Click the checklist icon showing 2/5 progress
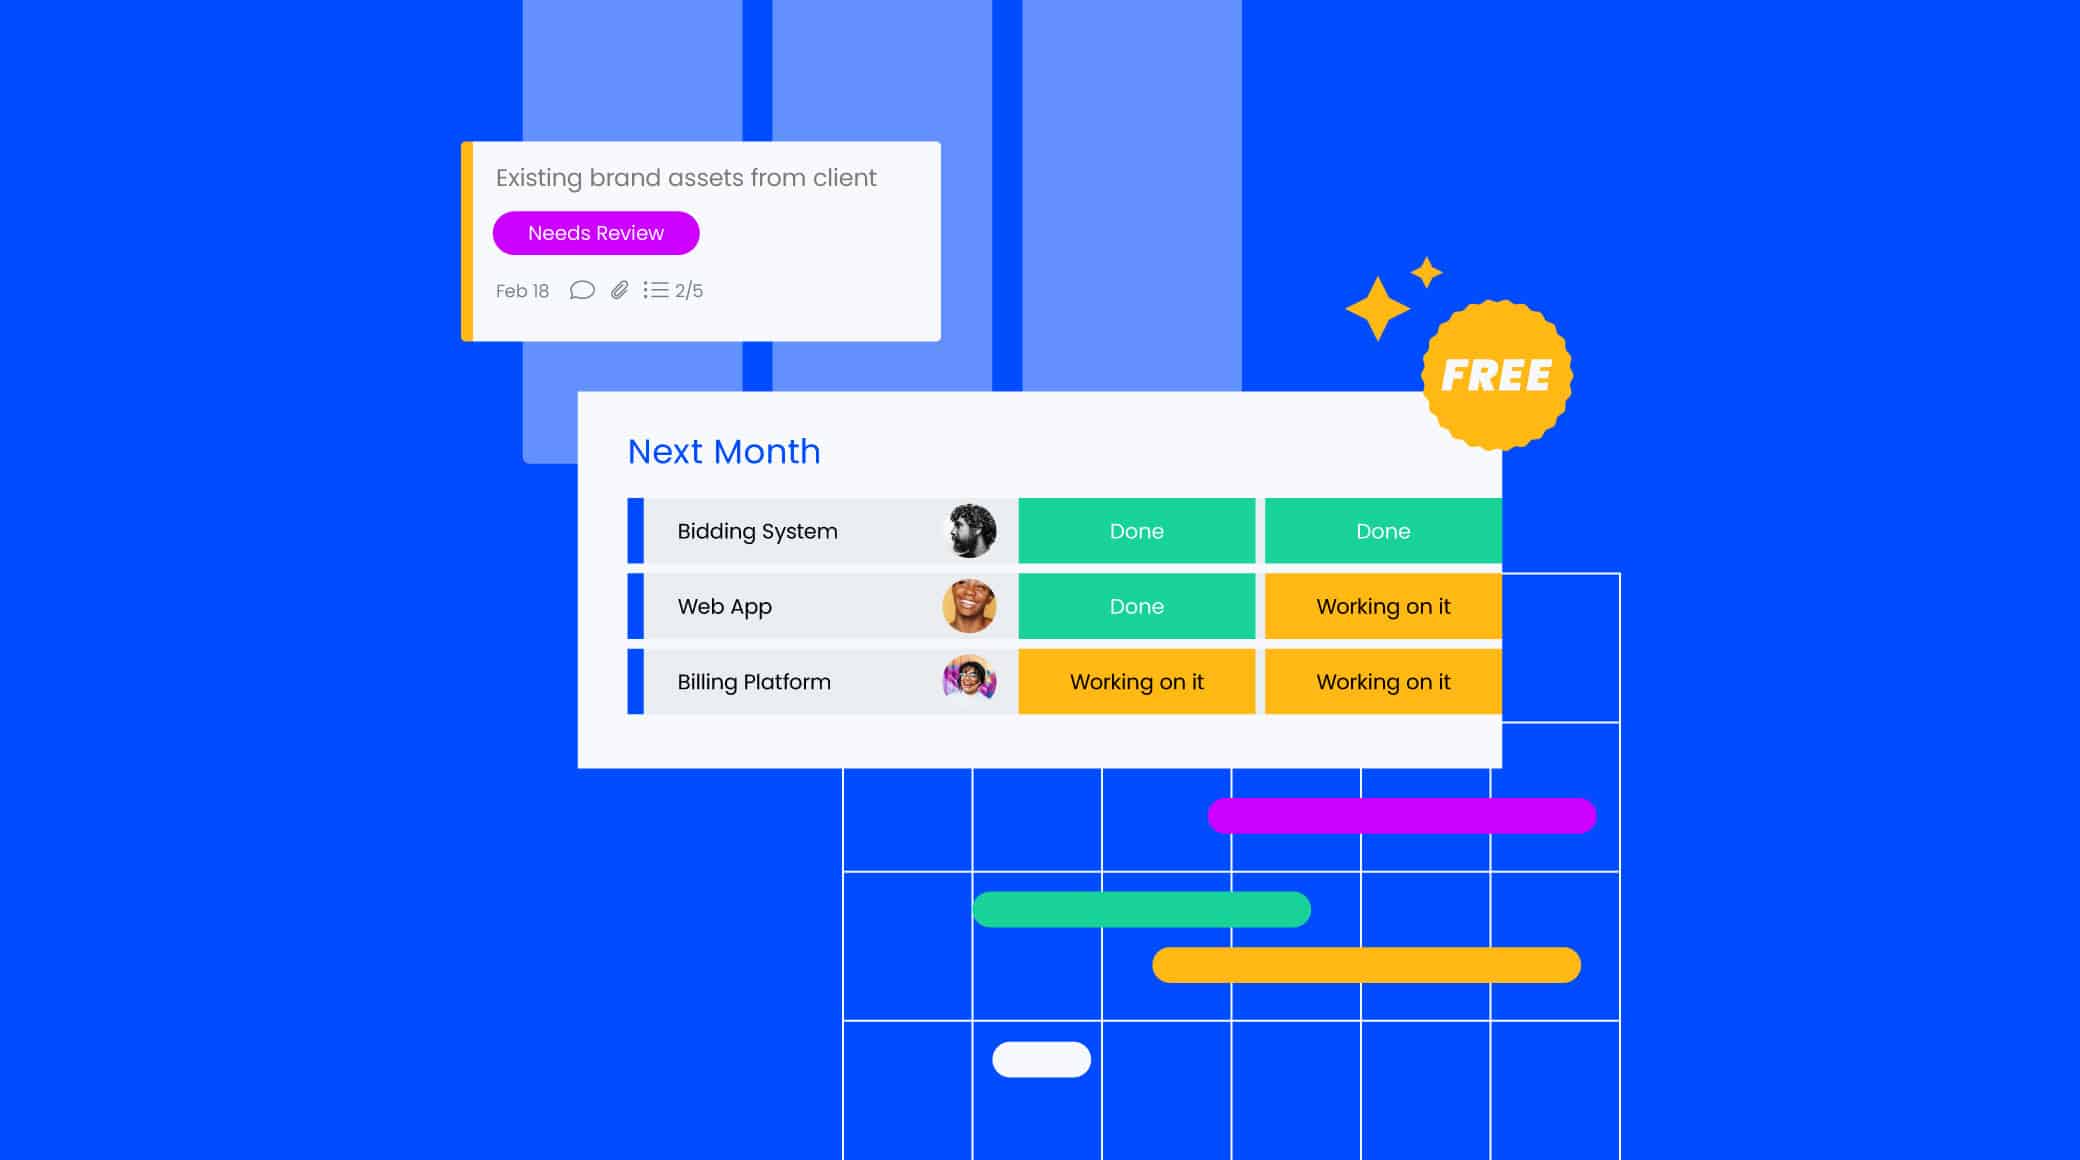The height and width of the screenshot is (1160, 2080). click(x=654, y=290)
